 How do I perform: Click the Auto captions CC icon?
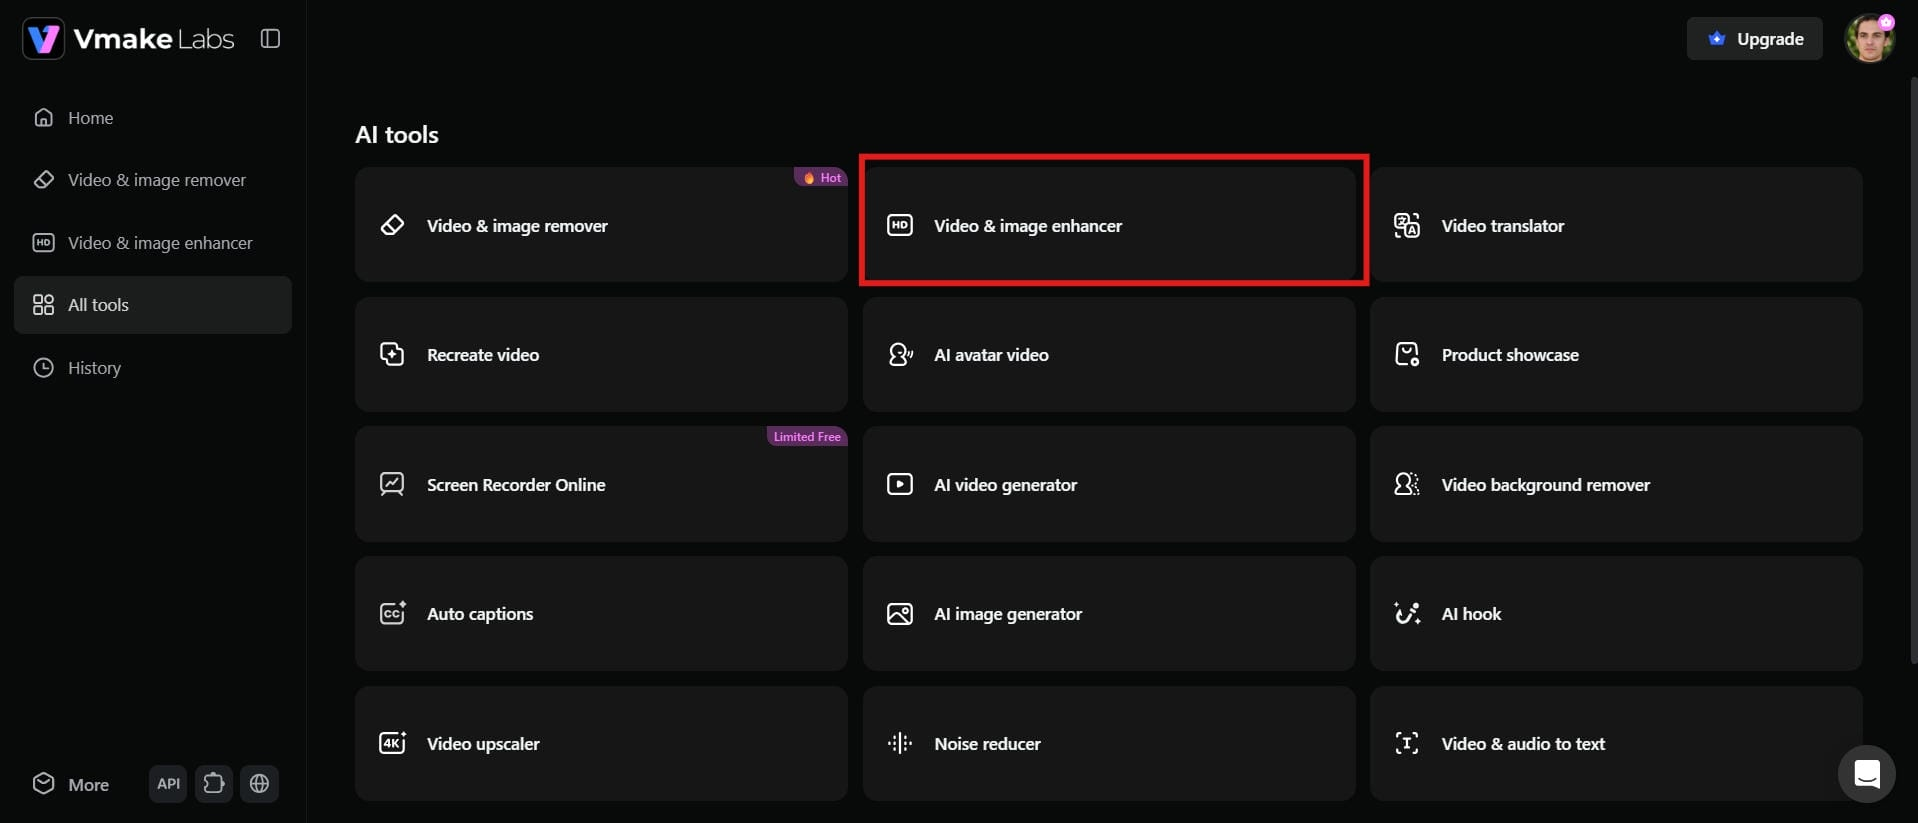pyautogui.click(x=392, y=614)
